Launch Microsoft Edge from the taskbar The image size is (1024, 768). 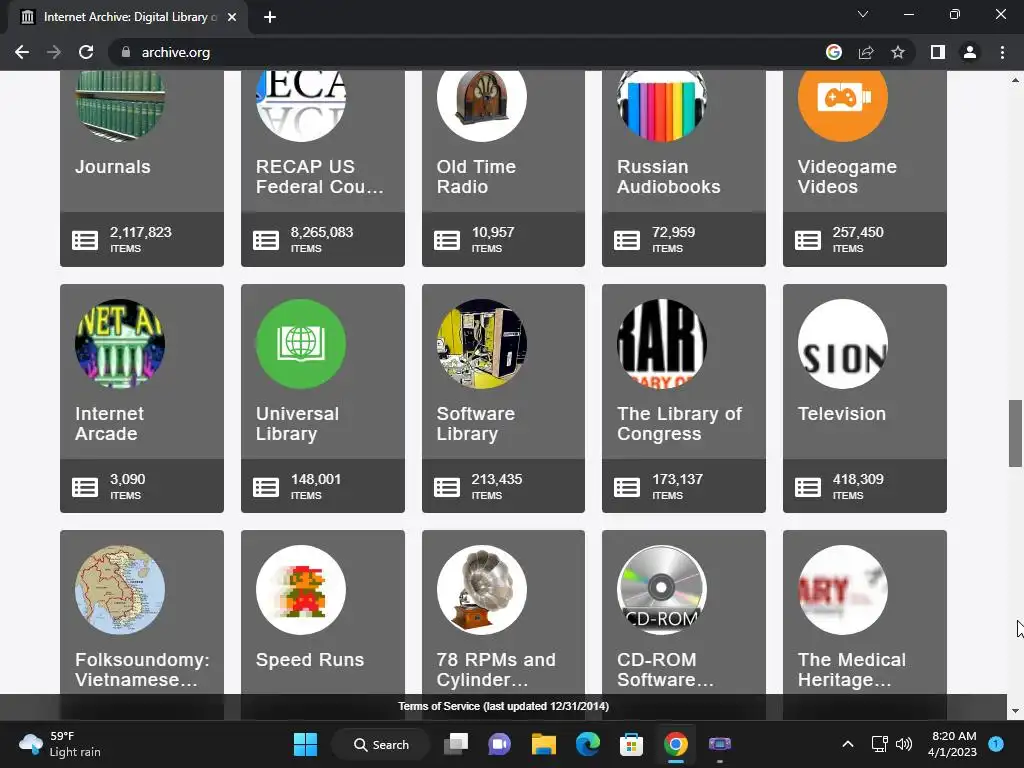click(x=588, y=744)
